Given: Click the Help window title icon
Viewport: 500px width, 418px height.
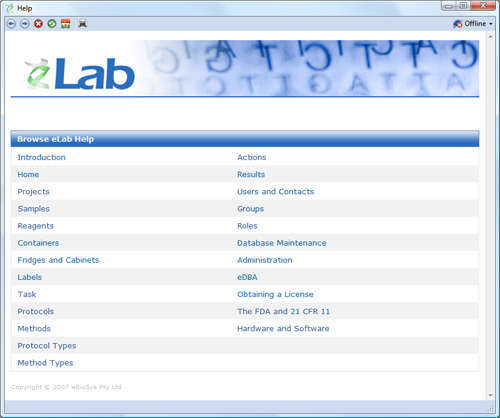Looking at the screenshot, I should coord(10,8).
